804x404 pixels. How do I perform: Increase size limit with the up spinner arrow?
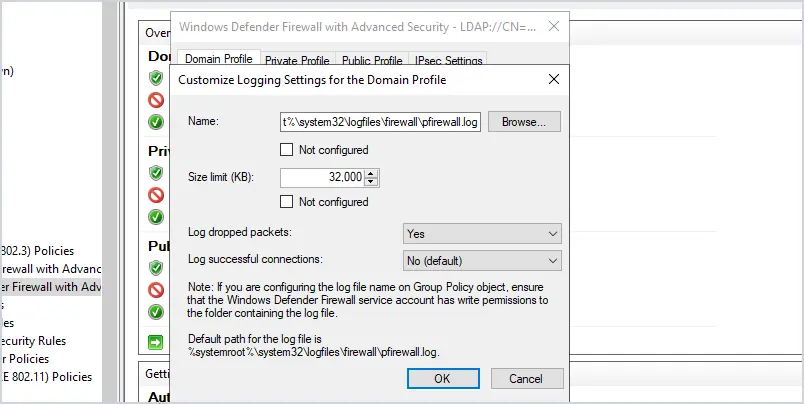372,173
